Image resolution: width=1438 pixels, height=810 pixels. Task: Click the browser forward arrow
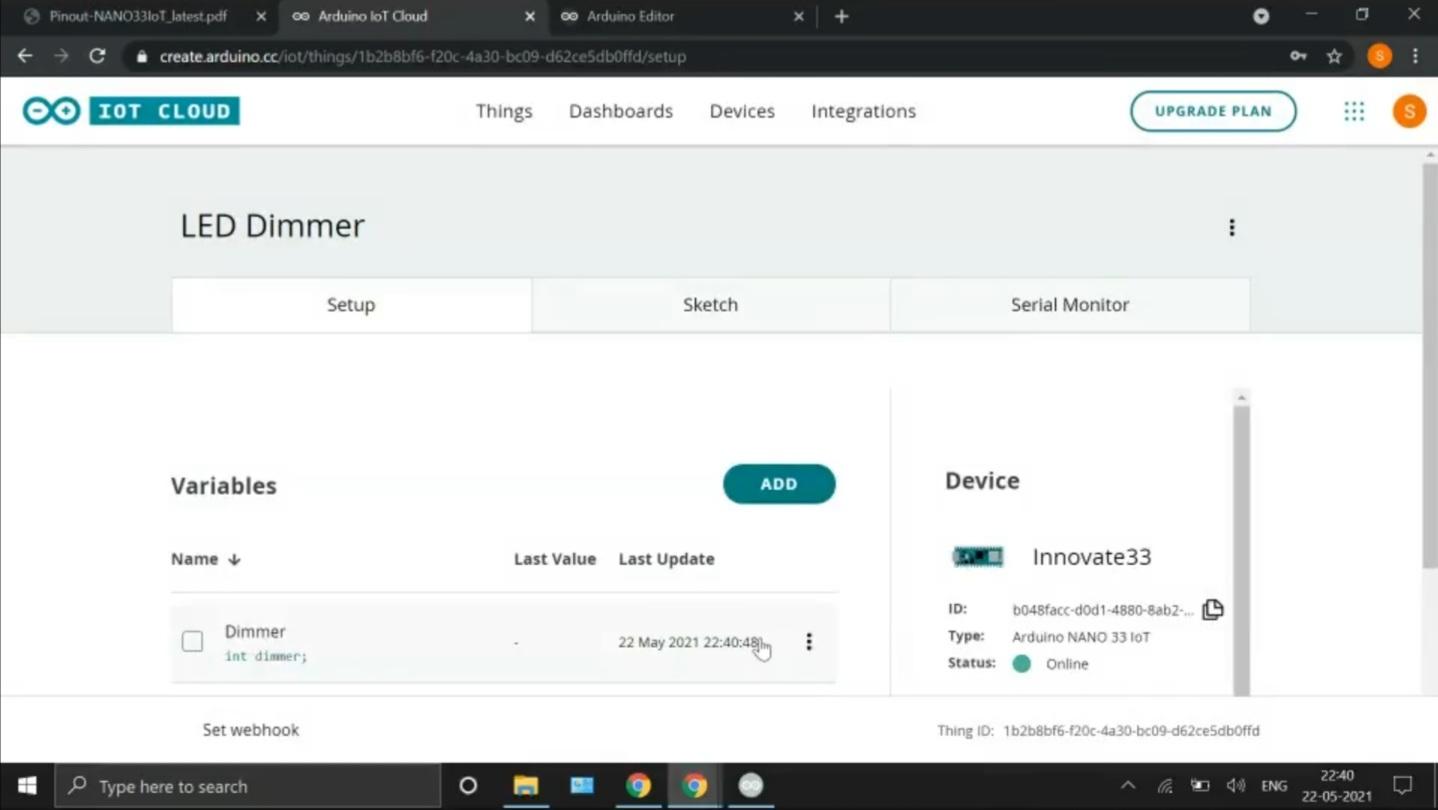point(61,56)
